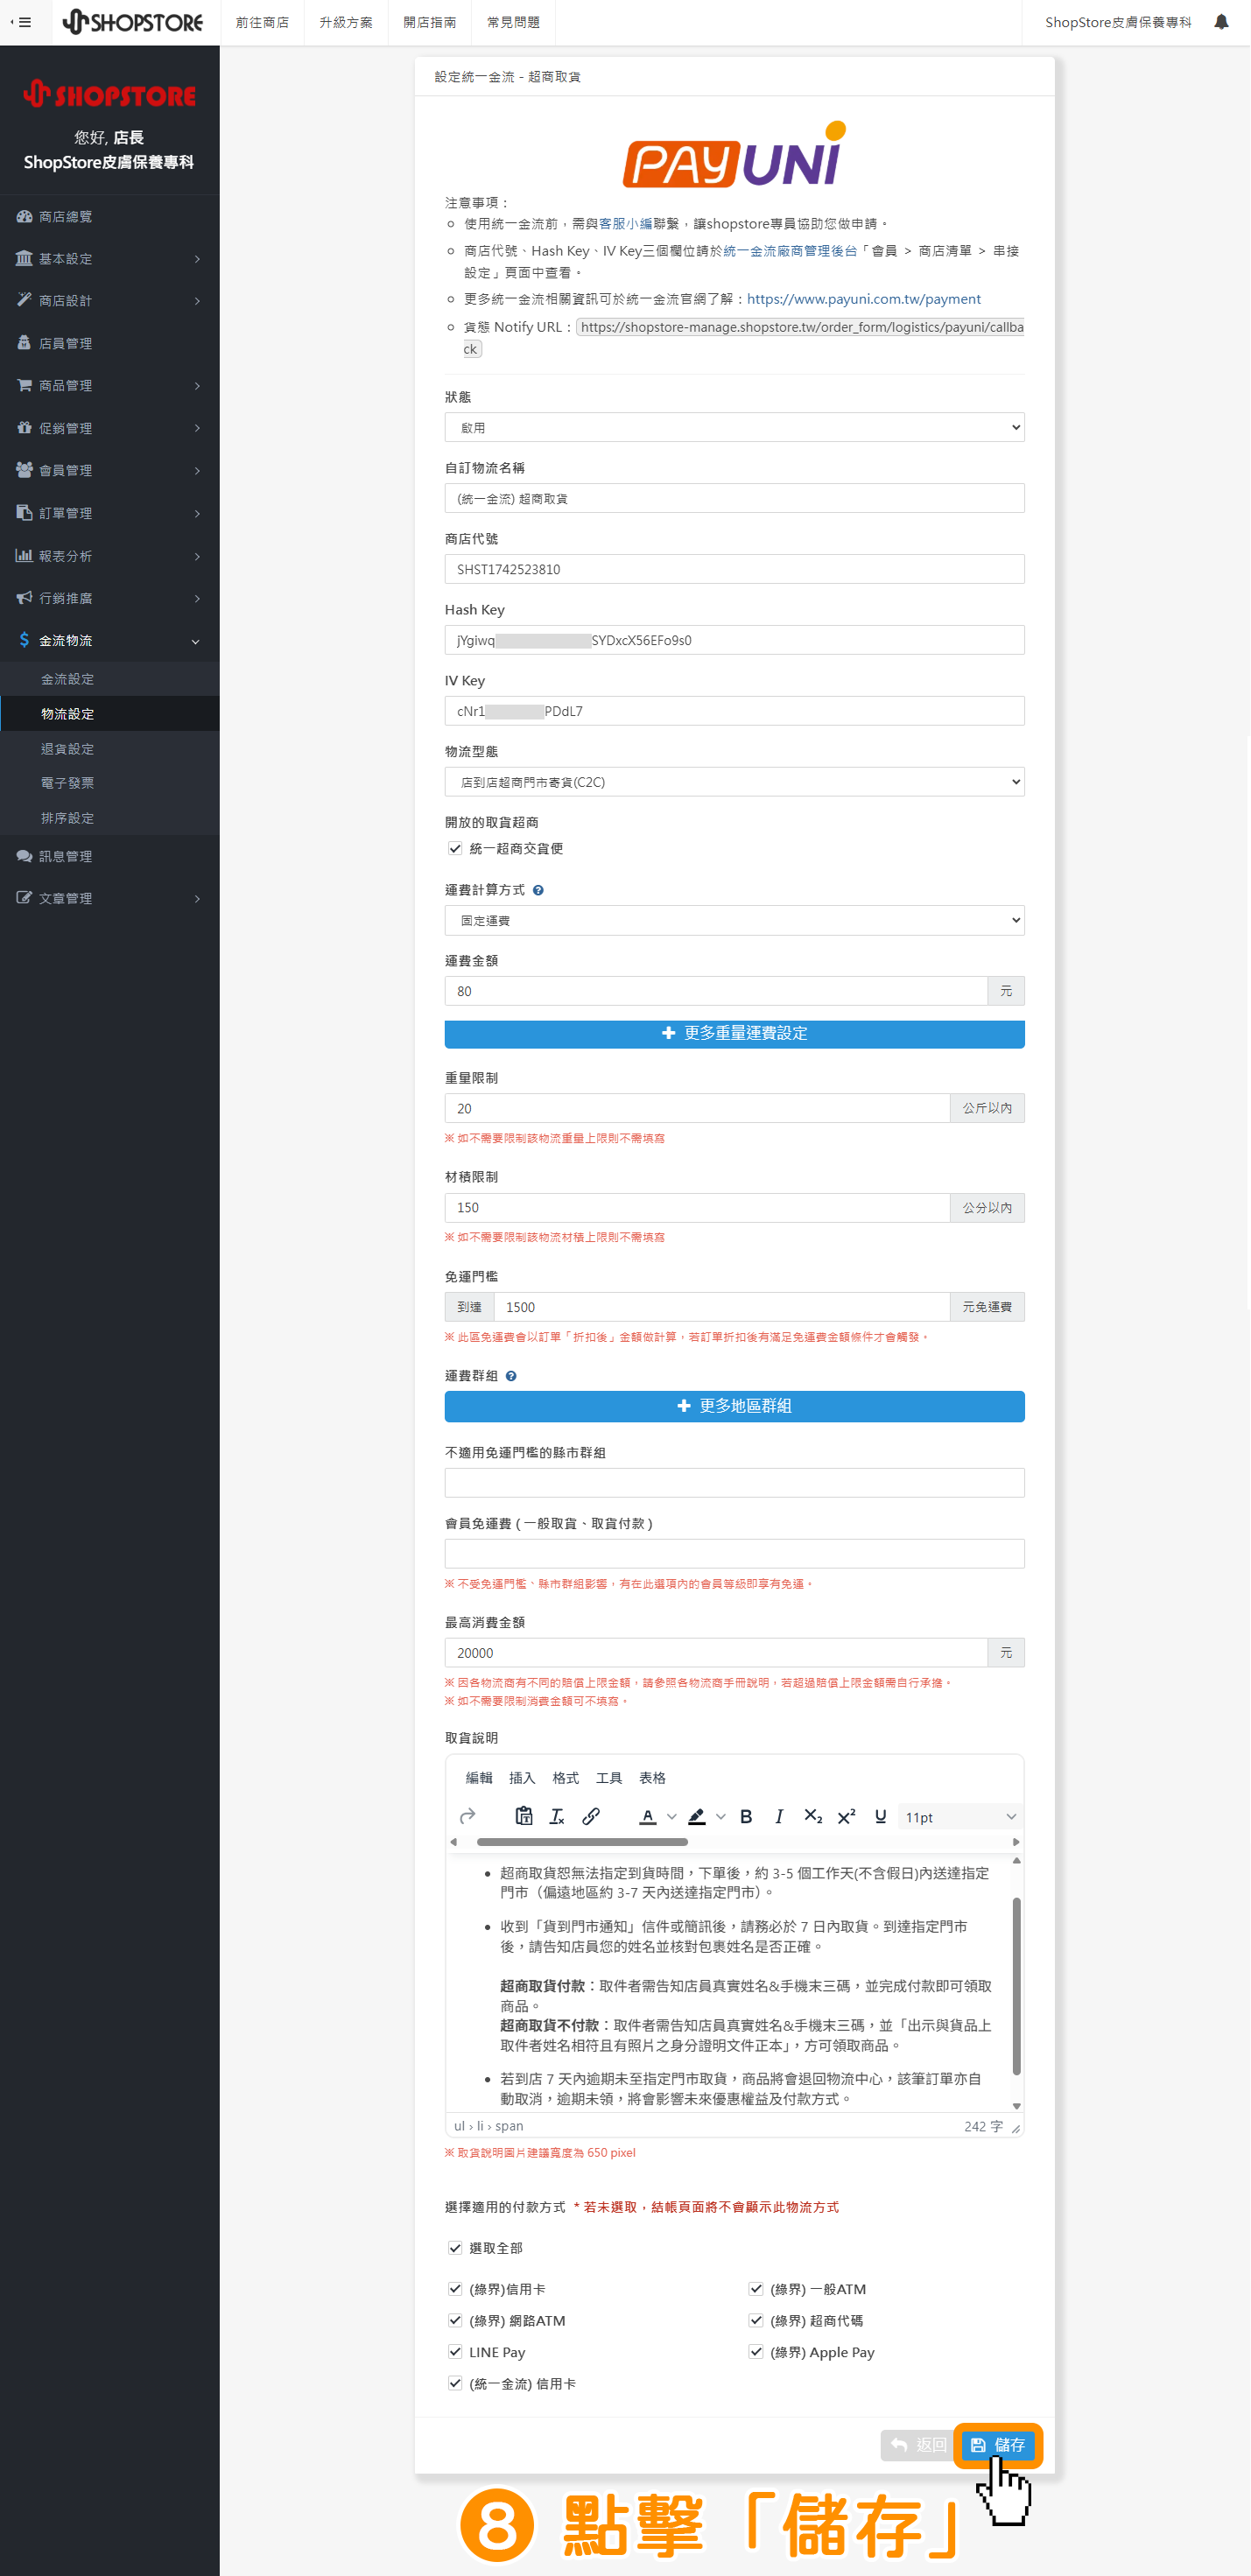Open the 運費計算方式 dropdown
This screenshot has width=1251, height=2576.
click(734, 920)
